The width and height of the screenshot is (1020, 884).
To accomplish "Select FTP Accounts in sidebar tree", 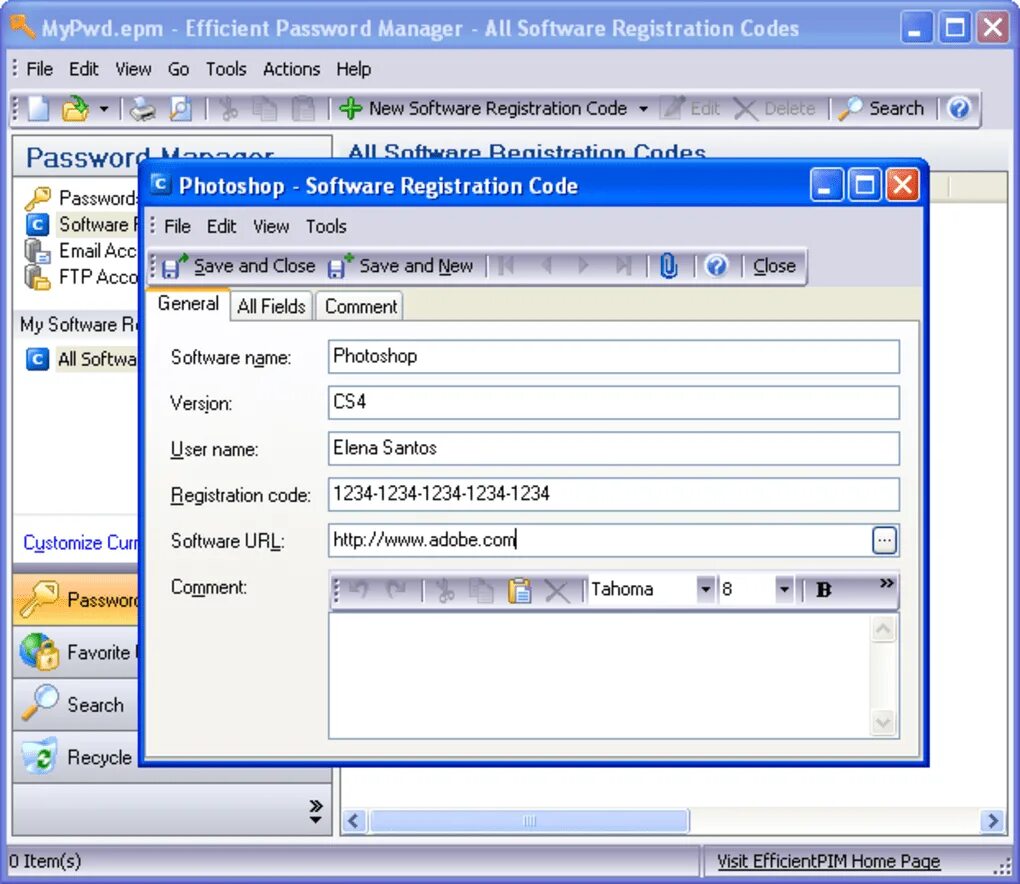I will pyautogui.click(x=81, y=277).
